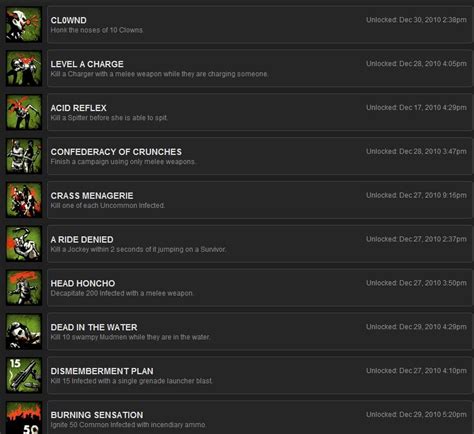Click the CL0WND achievement title
This screenshot has width=474, height=434.
(x=69, y=20)
